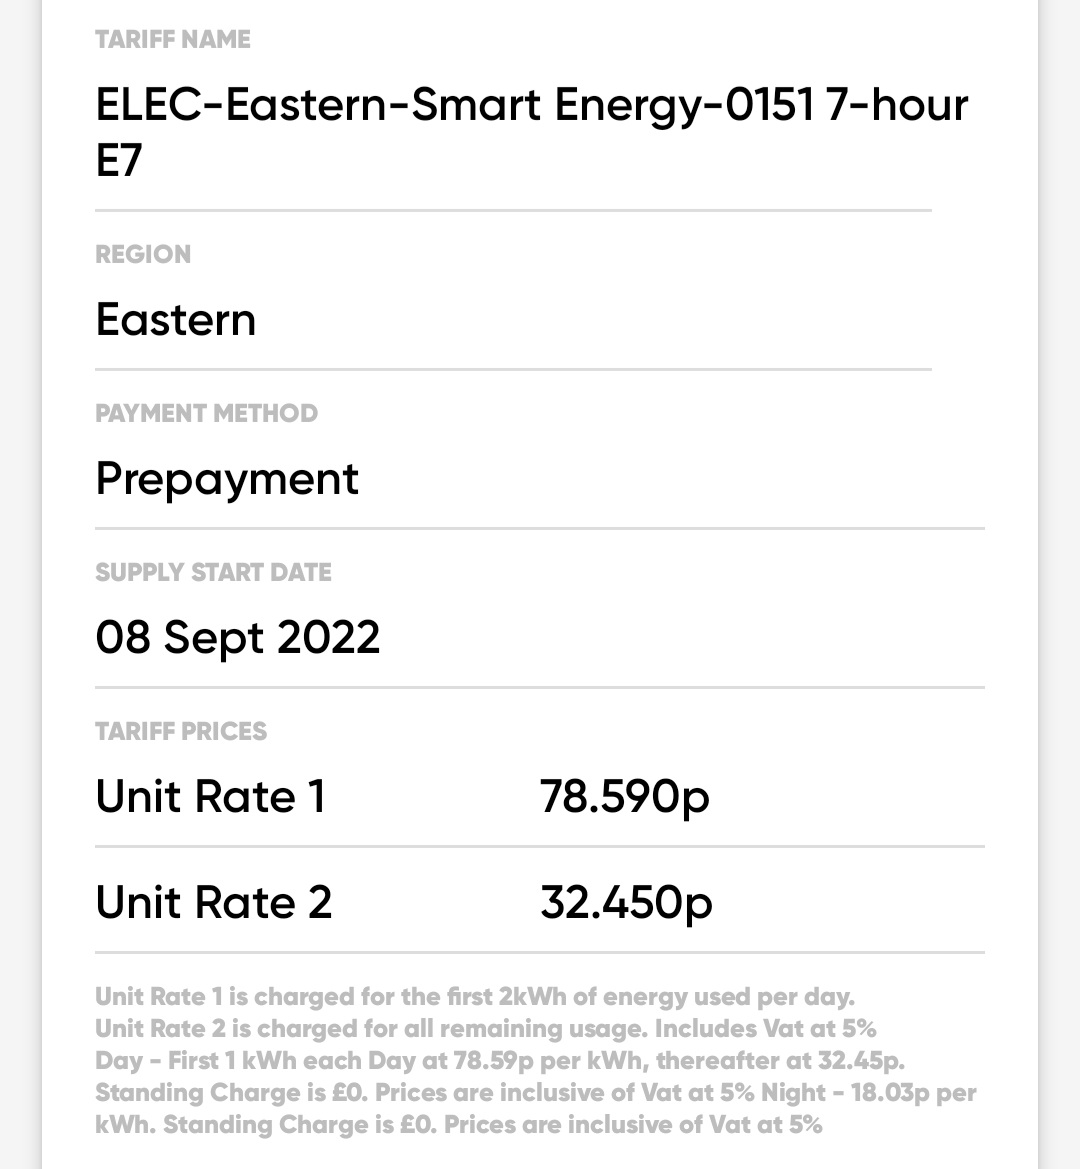1080x1169 pixels.
Task: Select the Unit Rate 2 label
Action: 213,902
